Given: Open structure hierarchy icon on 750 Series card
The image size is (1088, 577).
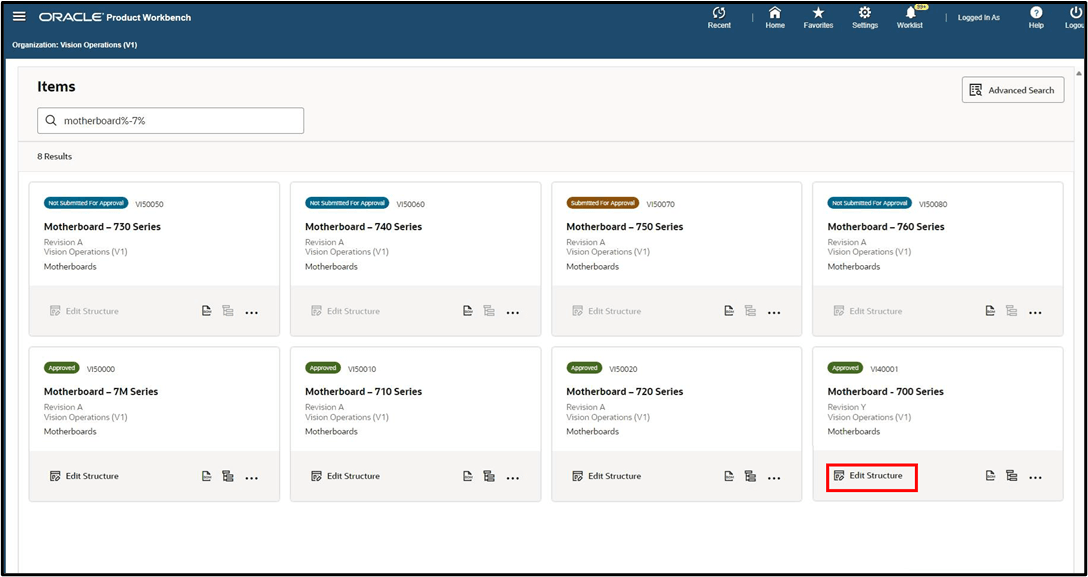Looking at the screenshot, I should 750,311.
